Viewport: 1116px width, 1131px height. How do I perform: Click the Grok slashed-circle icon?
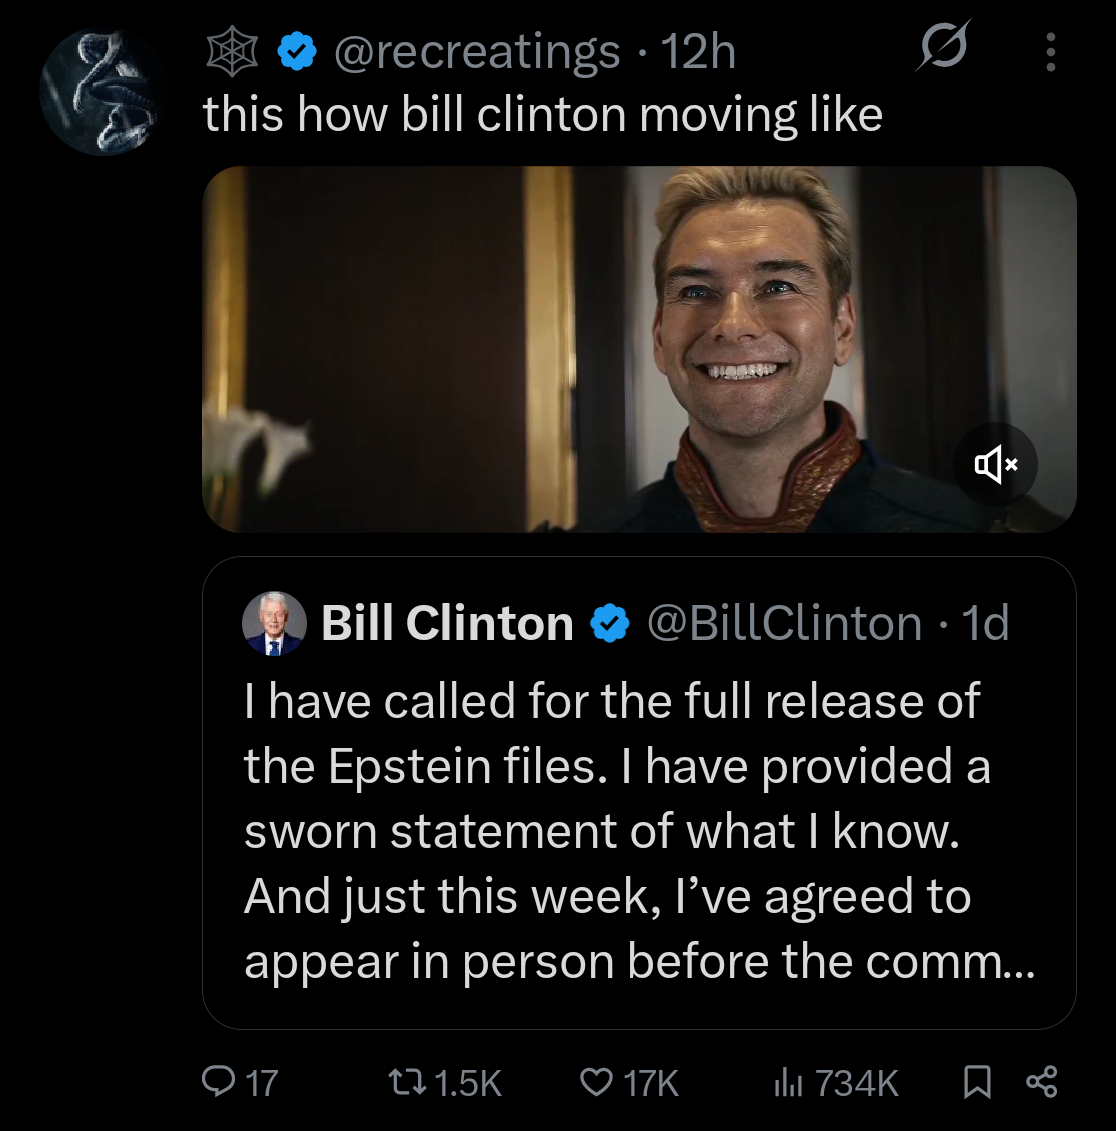click(x=944, y=47)
